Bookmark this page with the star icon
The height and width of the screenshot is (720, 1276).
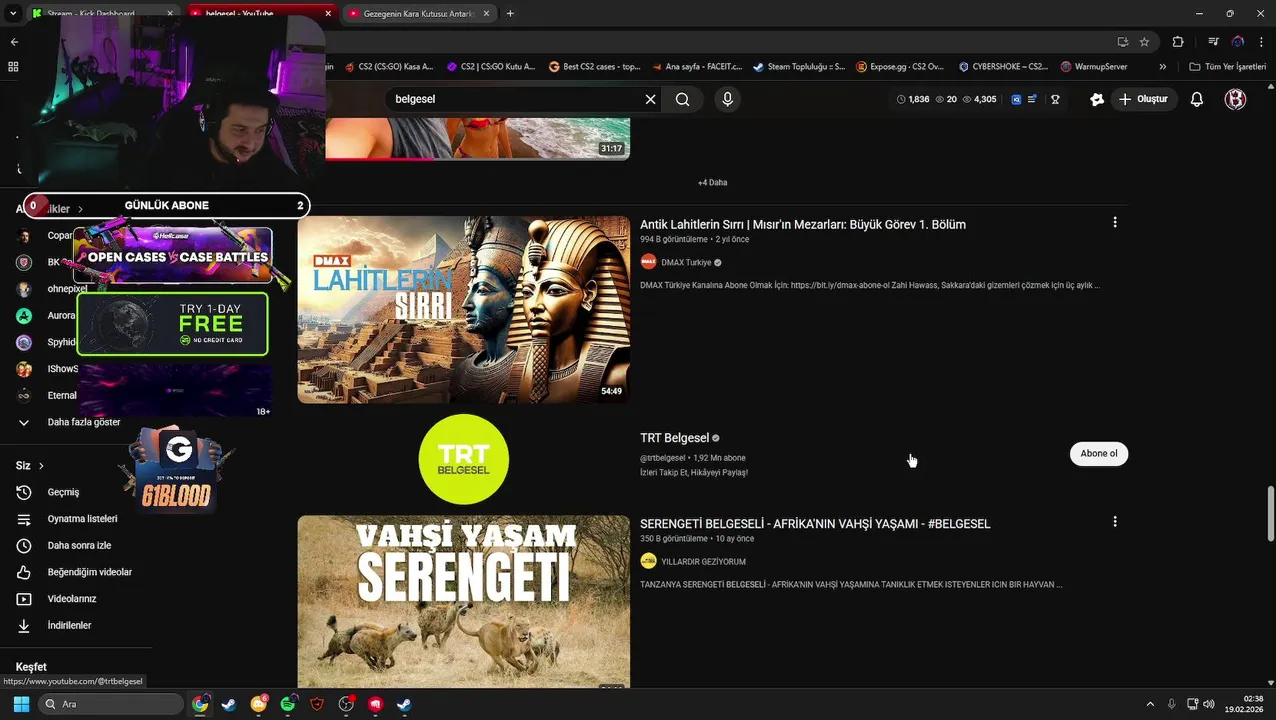click(1144, 41)
